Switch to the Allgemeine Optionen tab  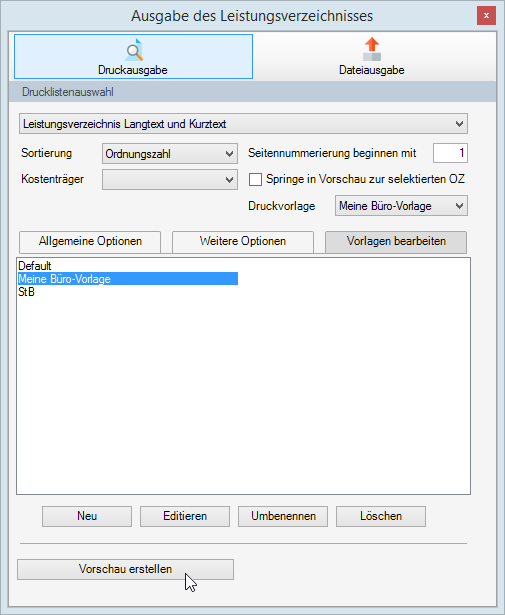click(x=90, y=241)
